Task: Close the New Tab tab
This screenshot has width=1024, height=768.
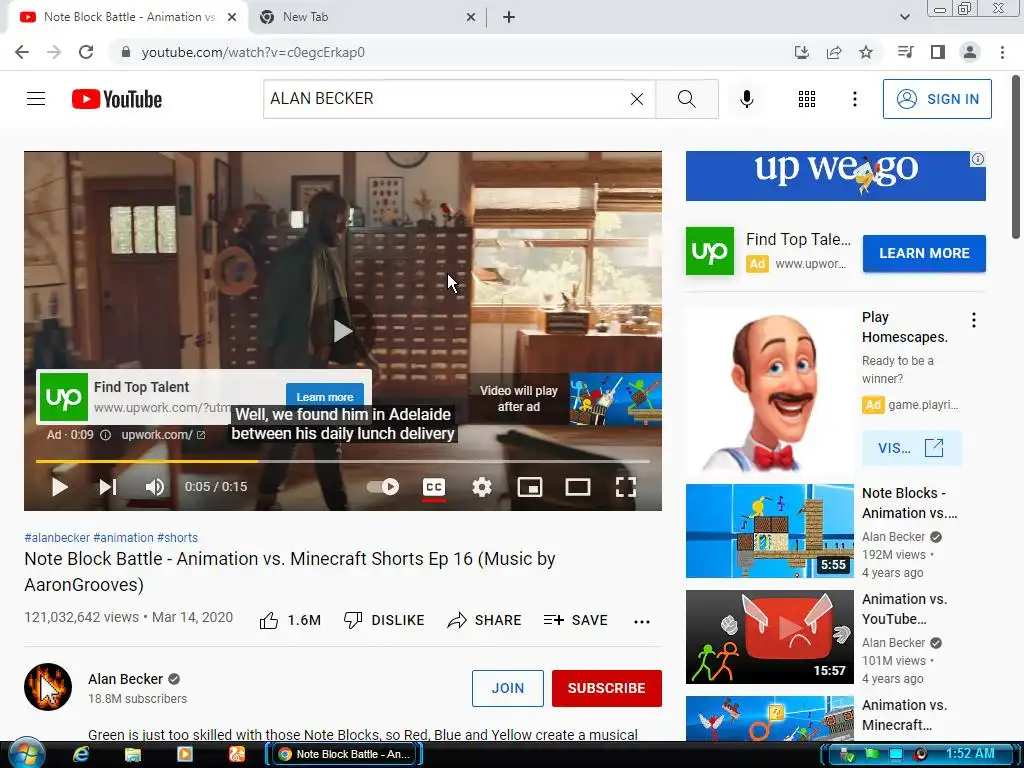Action: click(x=471, y=17)
